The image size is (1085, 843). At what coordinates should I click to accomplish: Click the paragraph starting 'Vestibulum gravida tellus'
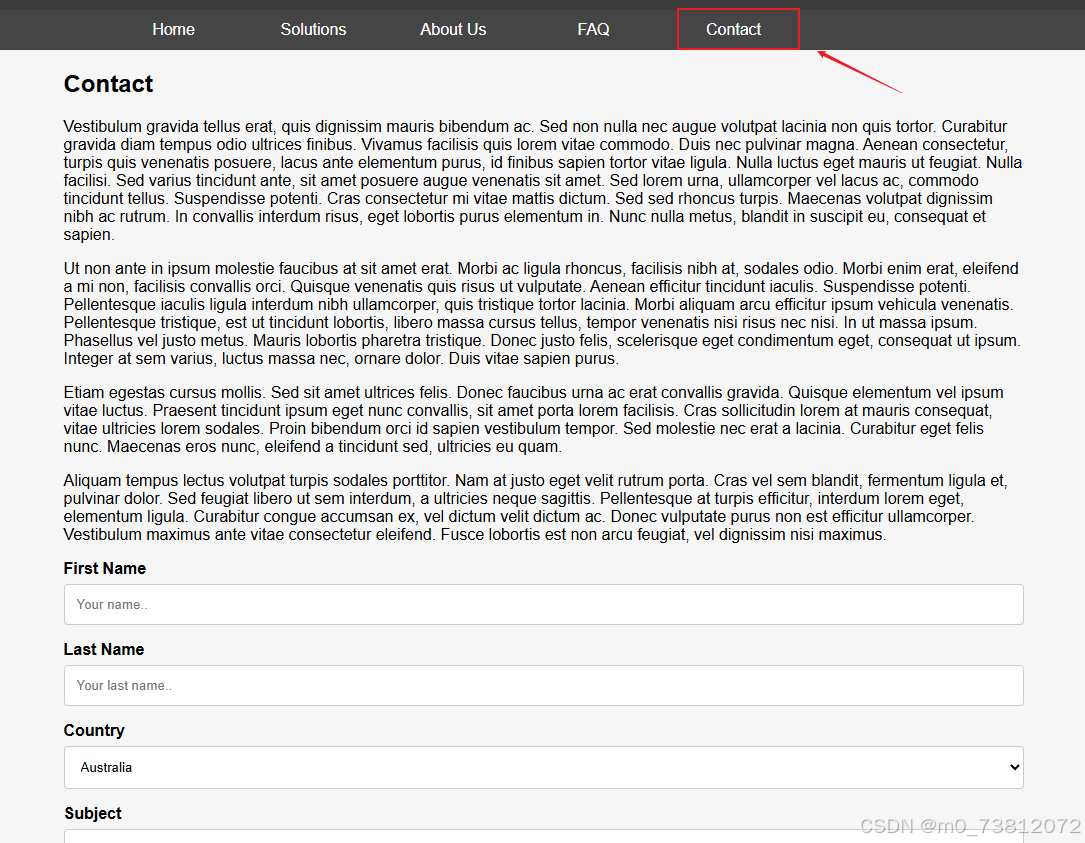pyautogui.click(x=543, y=181)
